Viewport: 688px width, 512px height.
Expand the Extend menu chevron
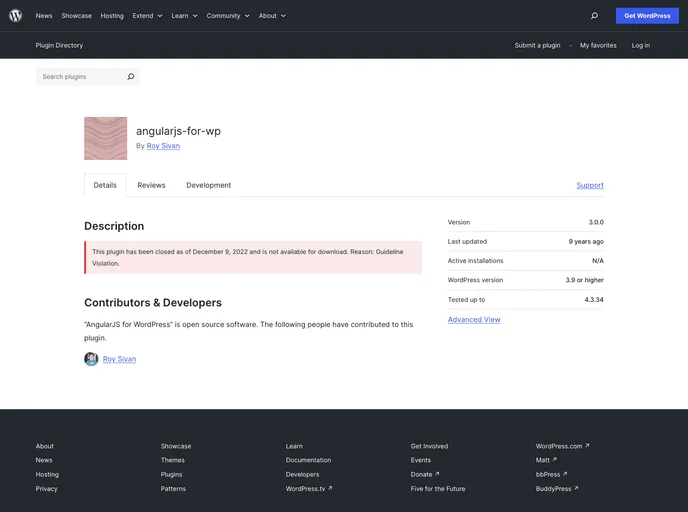pyautogui.click(x=160, y=16)
